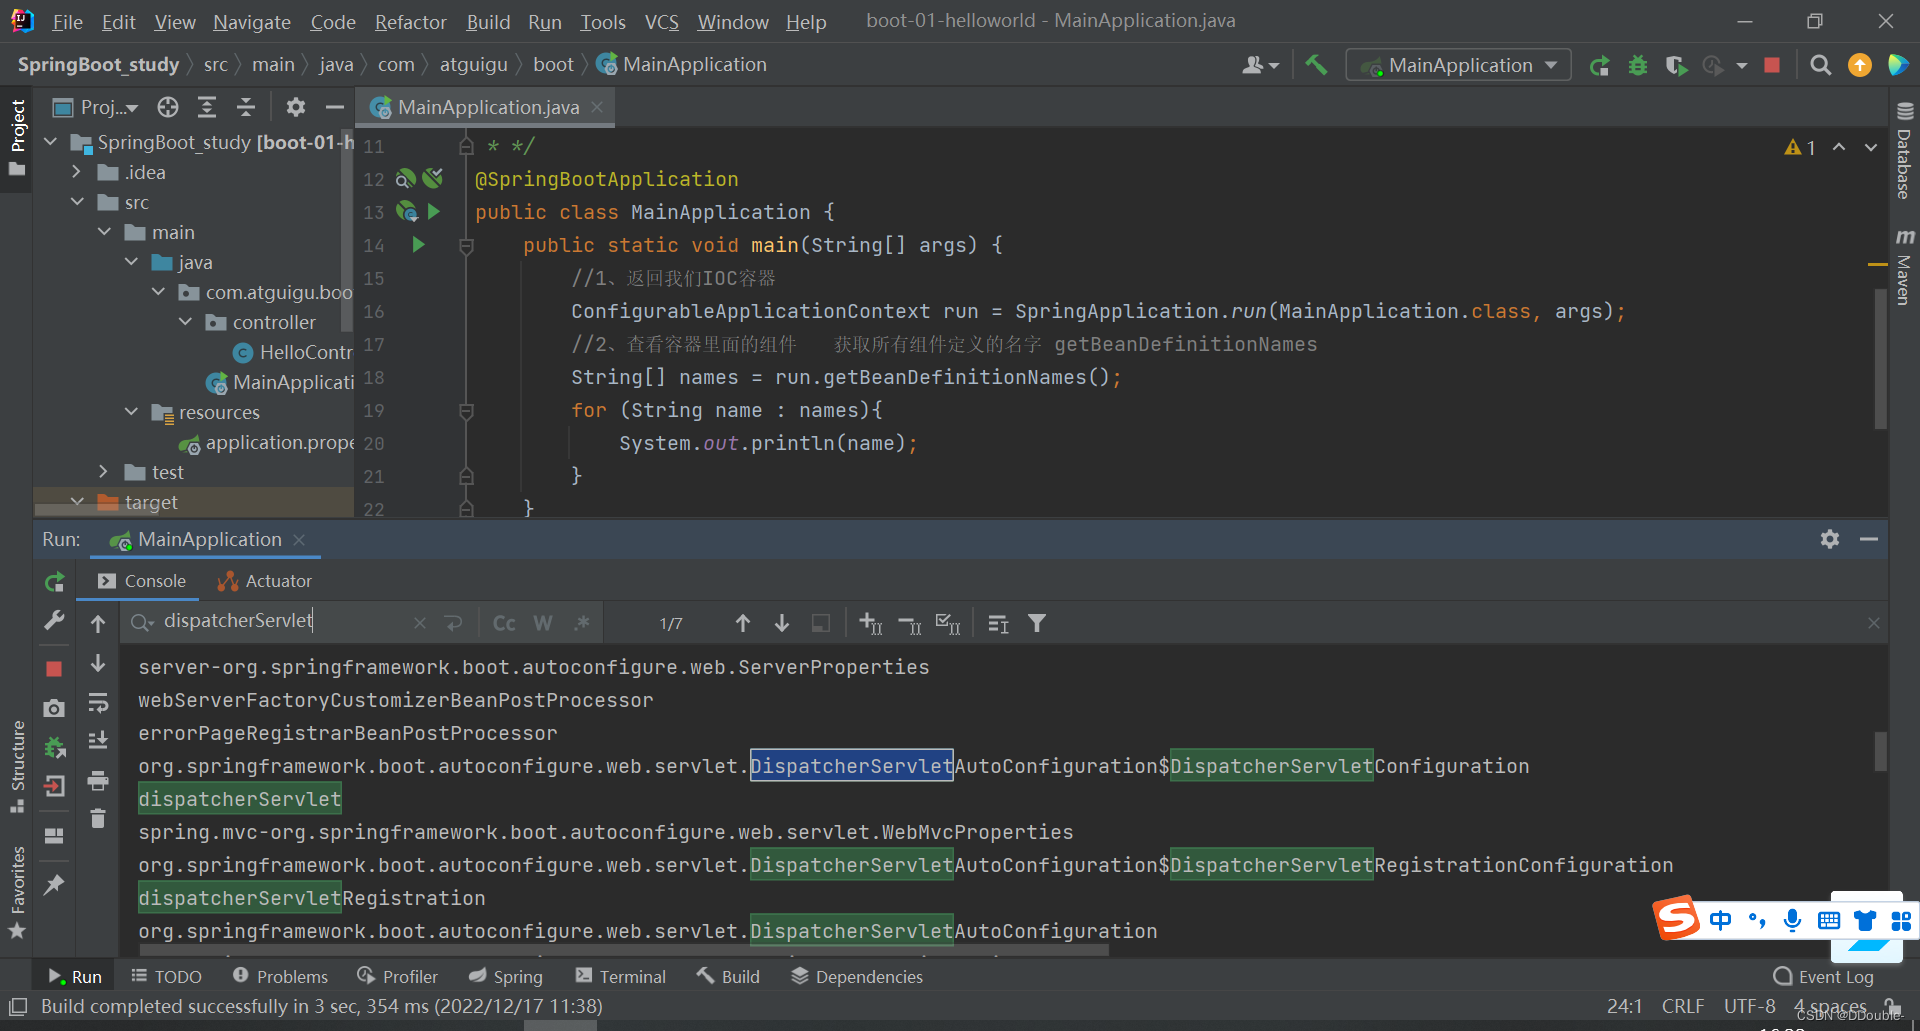
Task: Collapse the target folder
Action: (77, 502)
